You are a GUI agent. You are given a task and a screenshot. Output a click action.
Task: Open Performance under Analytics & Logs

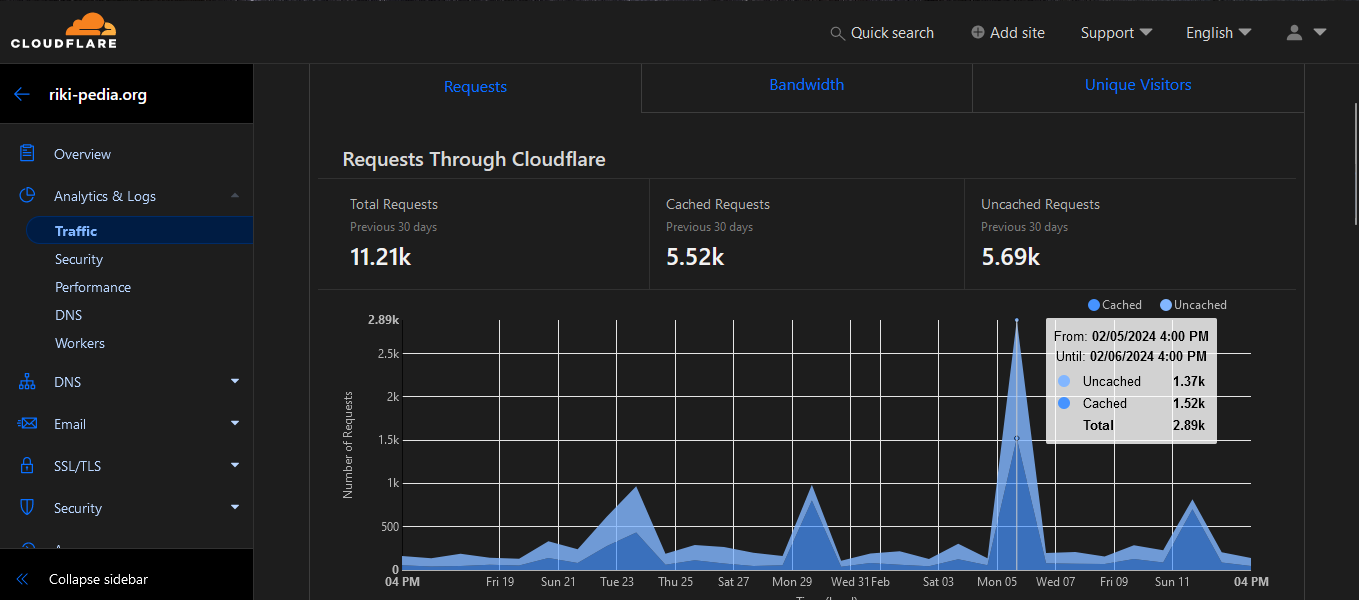click(93, 287)
